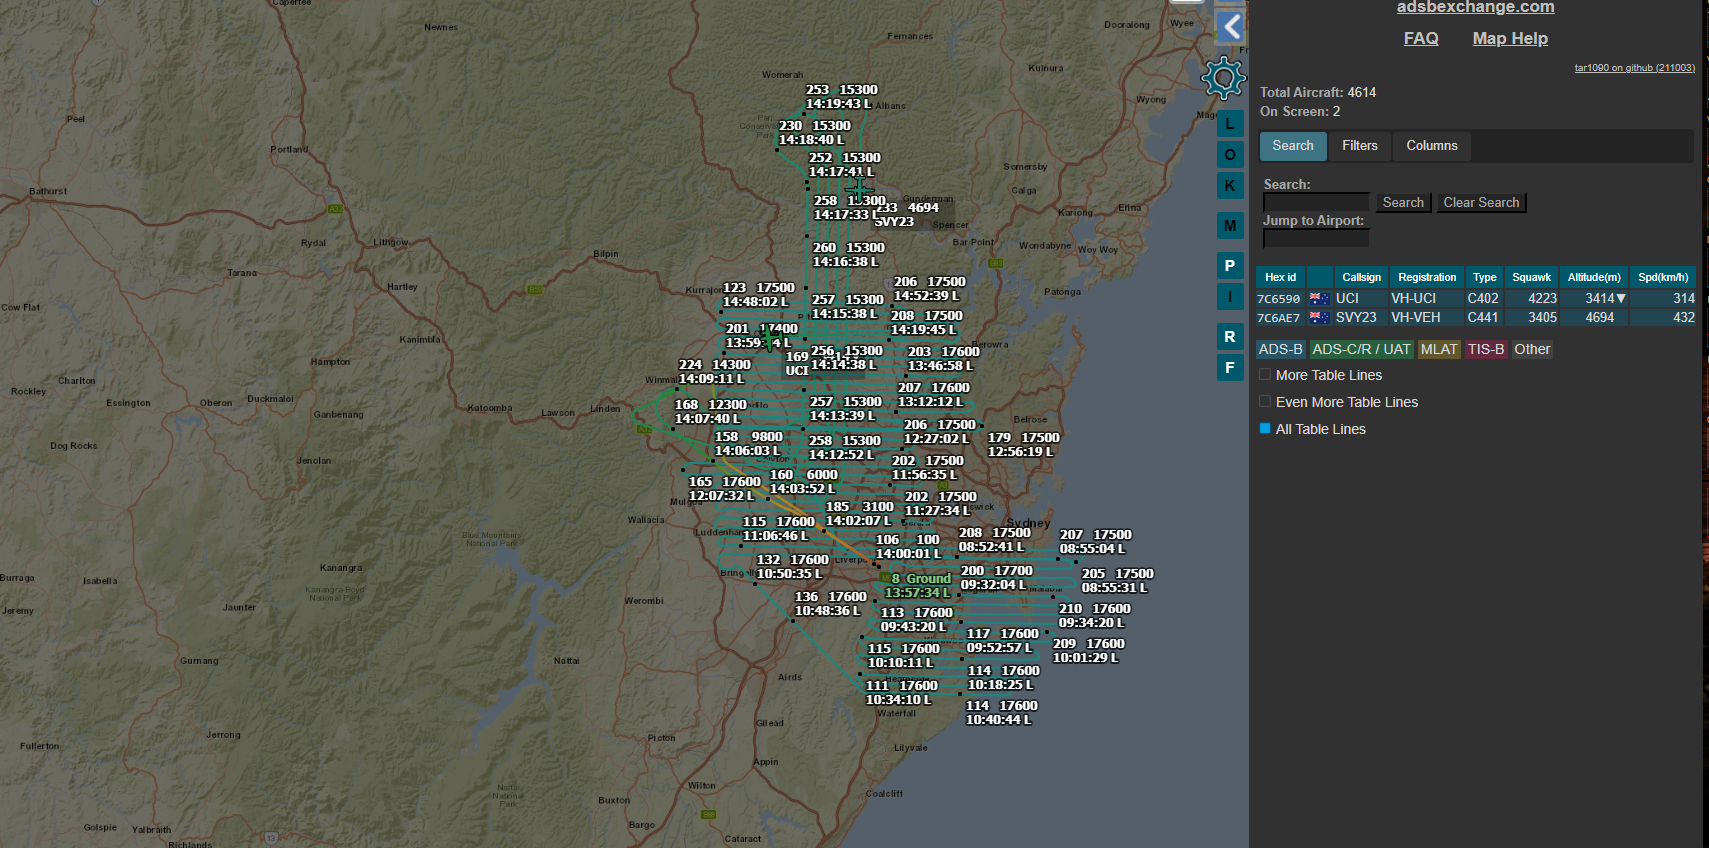This screenshot has height=848, width=1709.
Task: Click the ADS-C/R / UAT legend label
Action: (1361, 350)
